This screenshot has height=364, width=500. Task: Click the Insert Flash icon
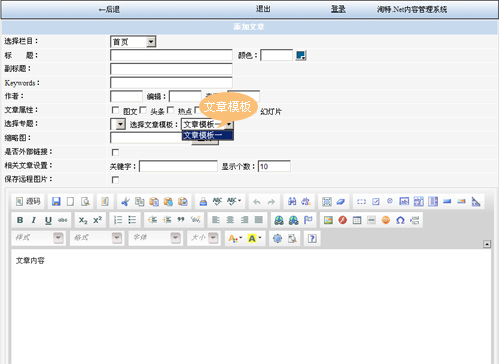343,220
